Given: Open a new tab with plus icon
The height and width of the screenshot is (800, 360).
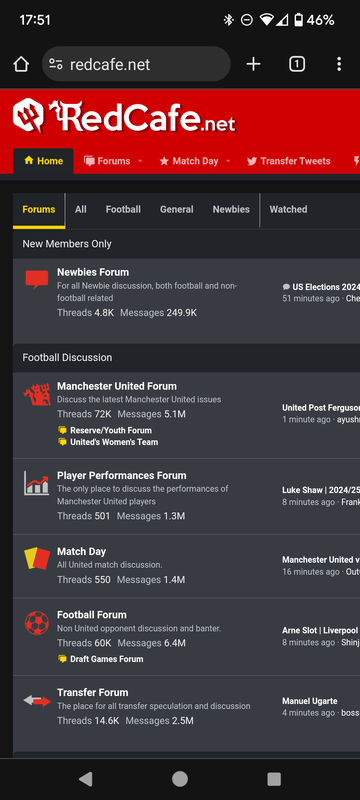Looking at the screenshot, I should pos(253,64).
